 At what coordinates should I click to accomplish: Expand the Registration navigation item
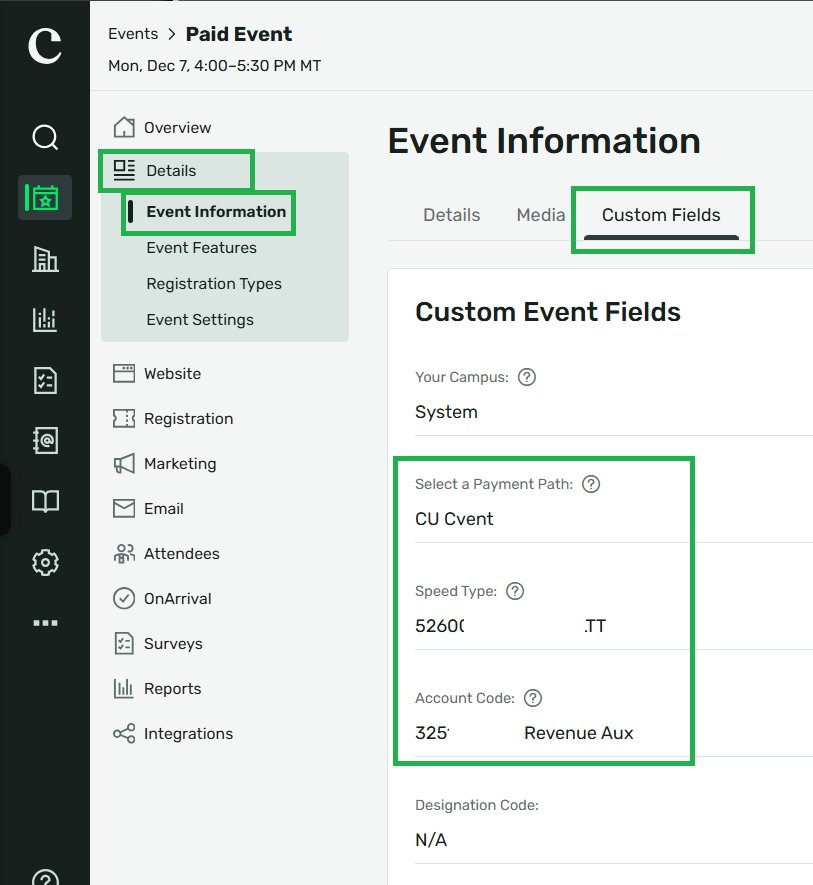tap(189, 419)
